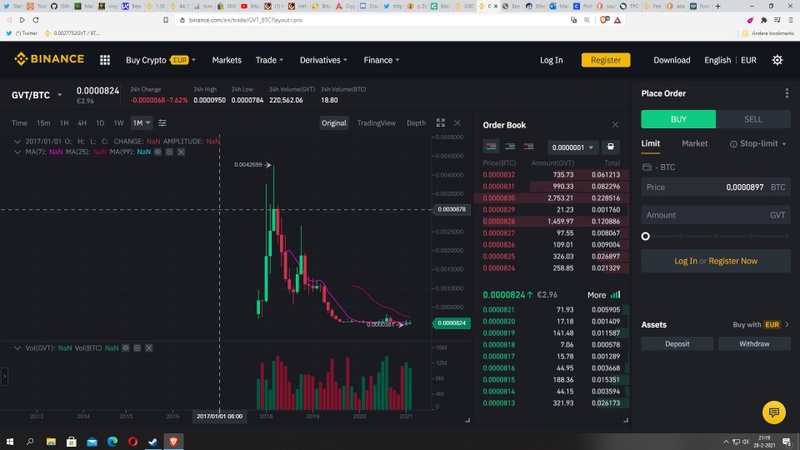
Task: Collapse the MA indicator row chevron
Action: [x=17, y=152]
